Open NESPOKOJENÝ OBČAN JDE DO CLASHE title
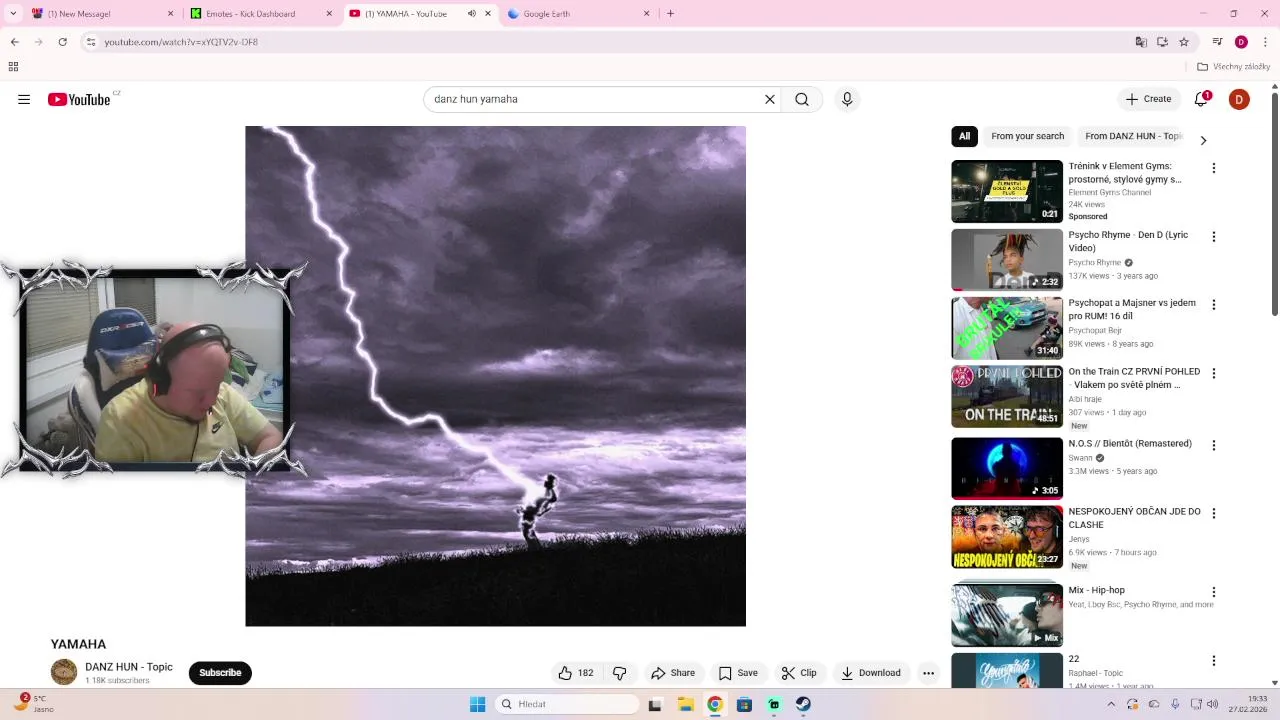 coord(1134,518)
